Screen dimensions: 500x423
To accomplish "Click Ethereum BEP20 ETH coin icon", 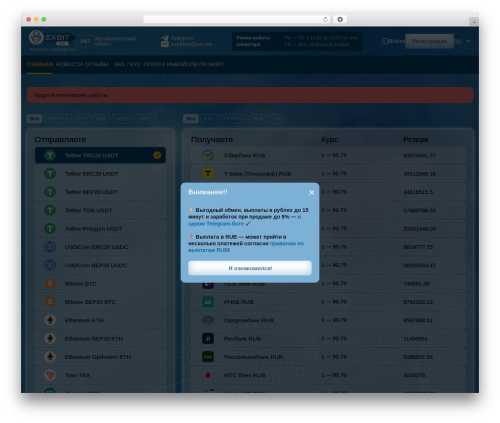I will (50, 339).
